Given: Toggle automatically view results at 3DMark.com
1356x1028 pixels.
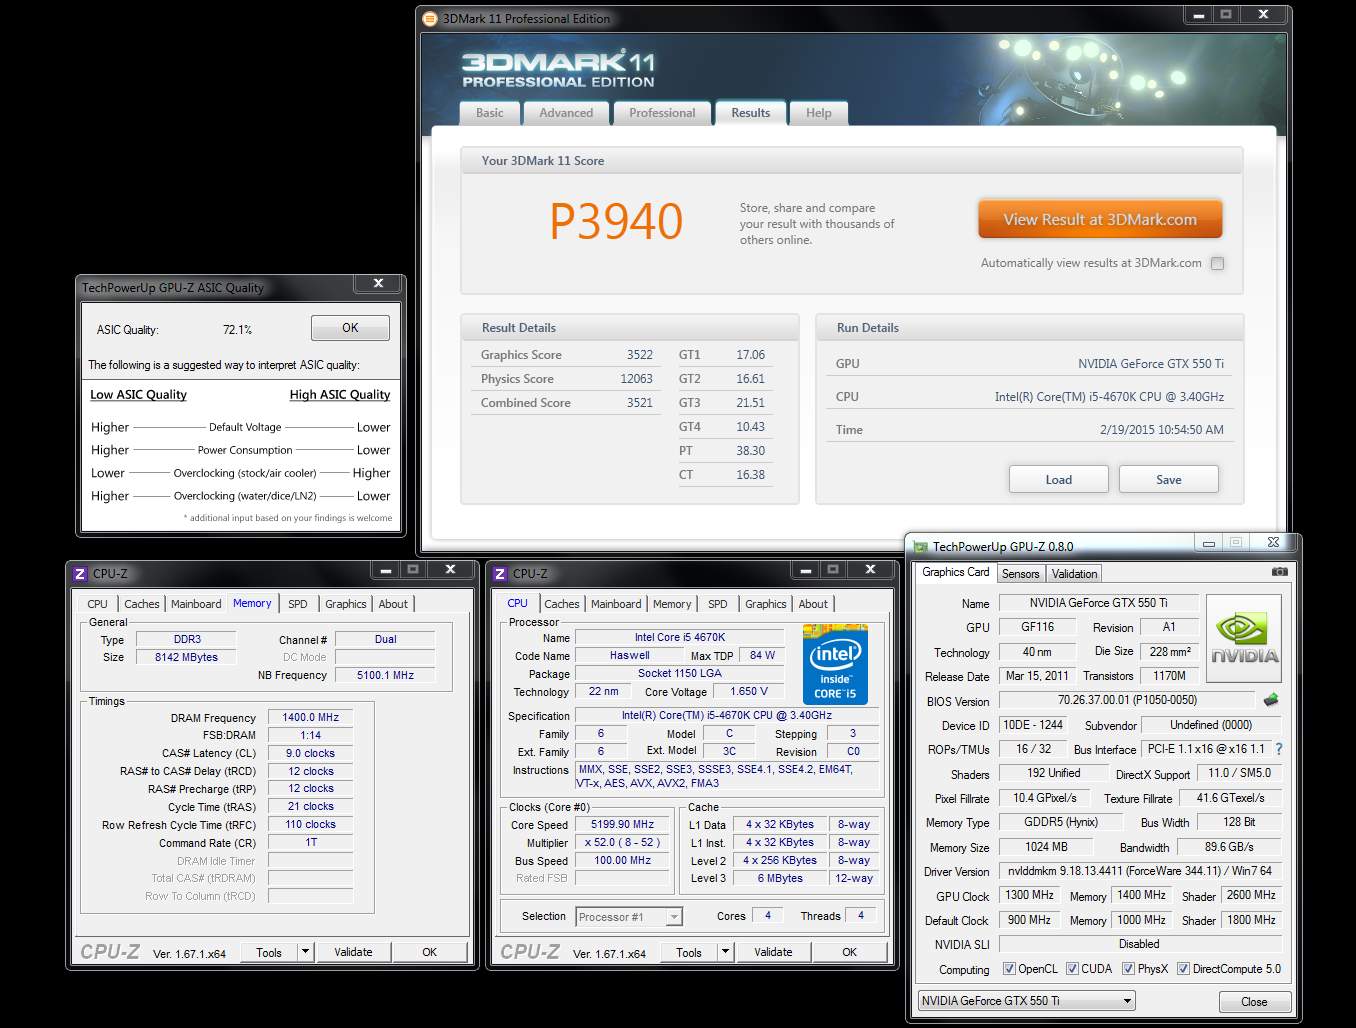Looking at the screenshot, I should (1217, 264).
